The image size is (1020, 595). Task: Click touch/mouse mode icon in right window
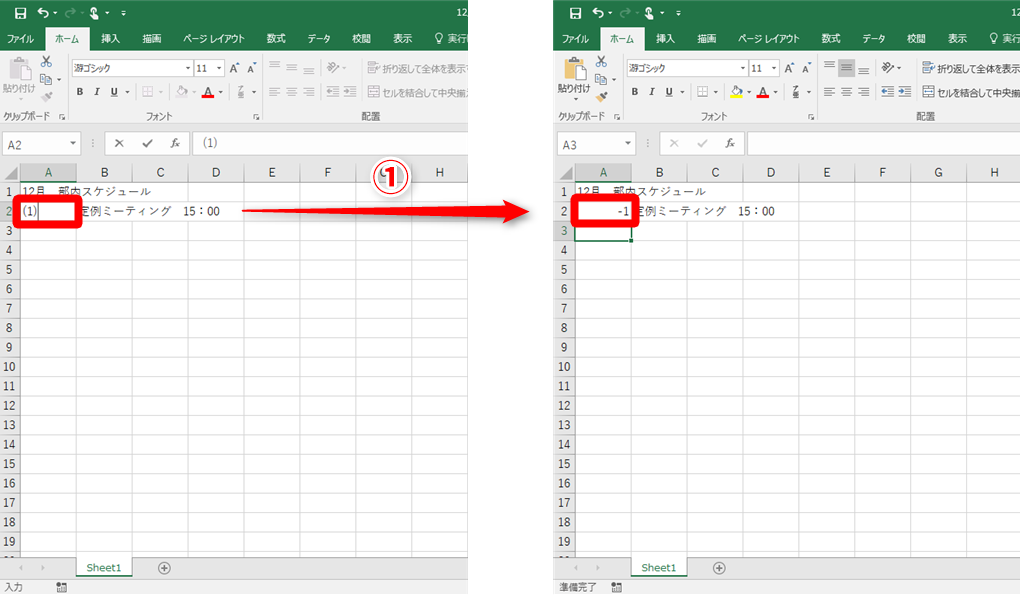649,13
